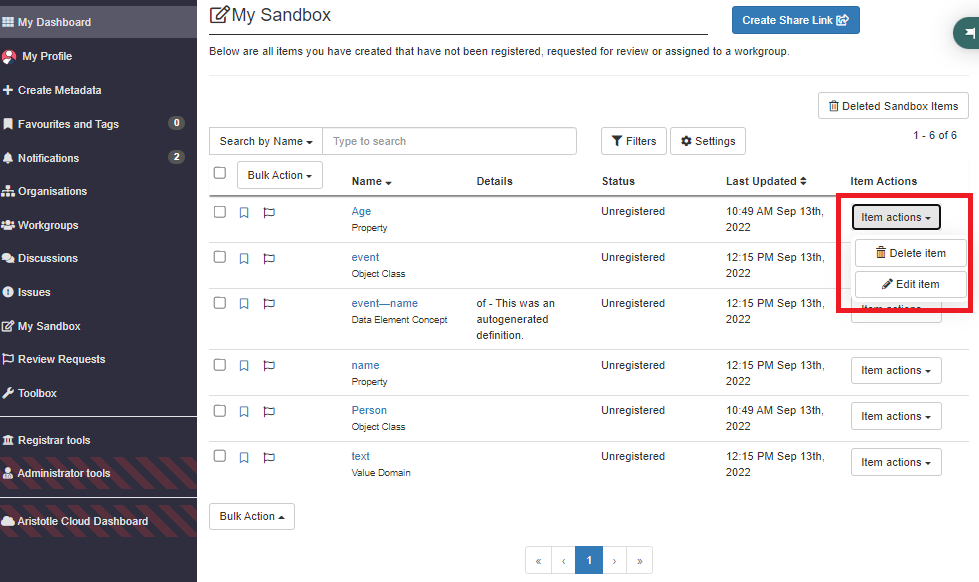The image size is (979, 582).
Task: Click the Last Updated sort icon
Action: point(803,181)
